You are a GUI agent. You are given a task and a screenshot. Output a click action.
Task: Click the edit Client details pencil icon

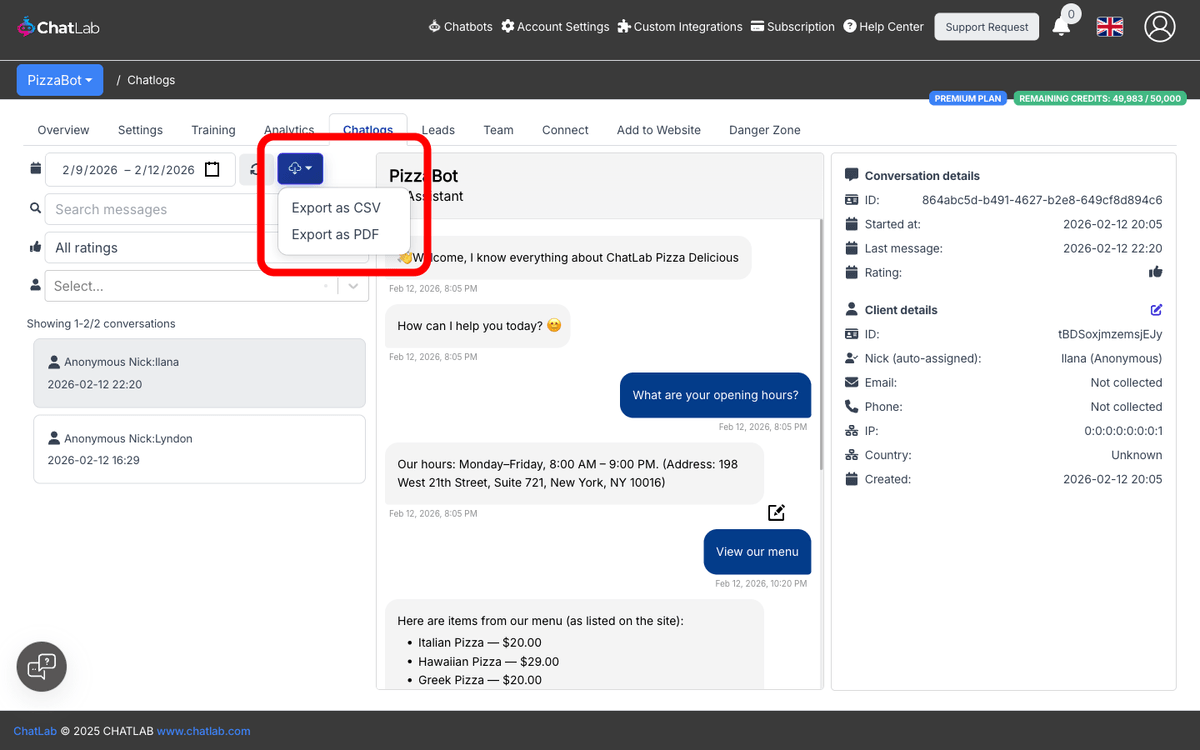point(1156,309)
